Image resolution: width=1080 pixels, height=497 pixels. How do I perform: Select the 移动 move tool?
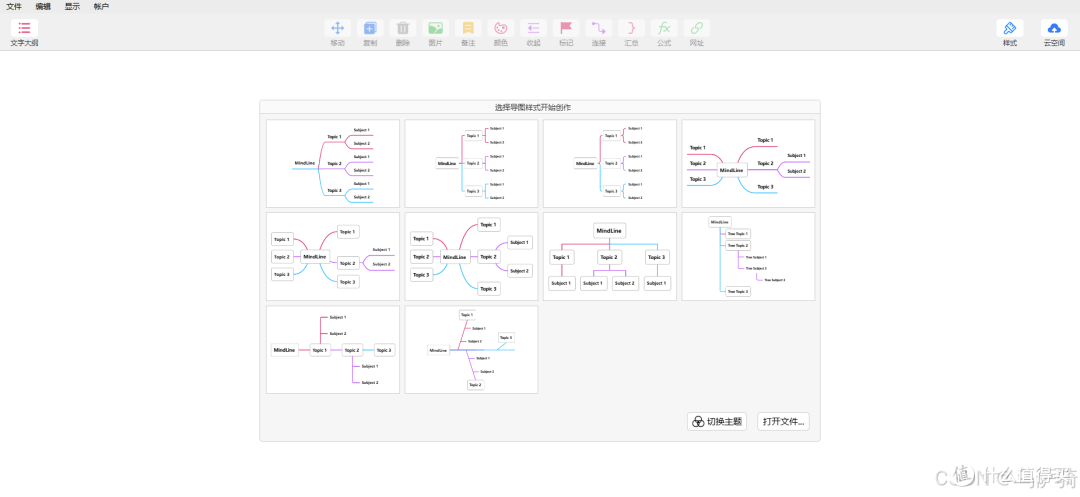click(x=338, y=28)
